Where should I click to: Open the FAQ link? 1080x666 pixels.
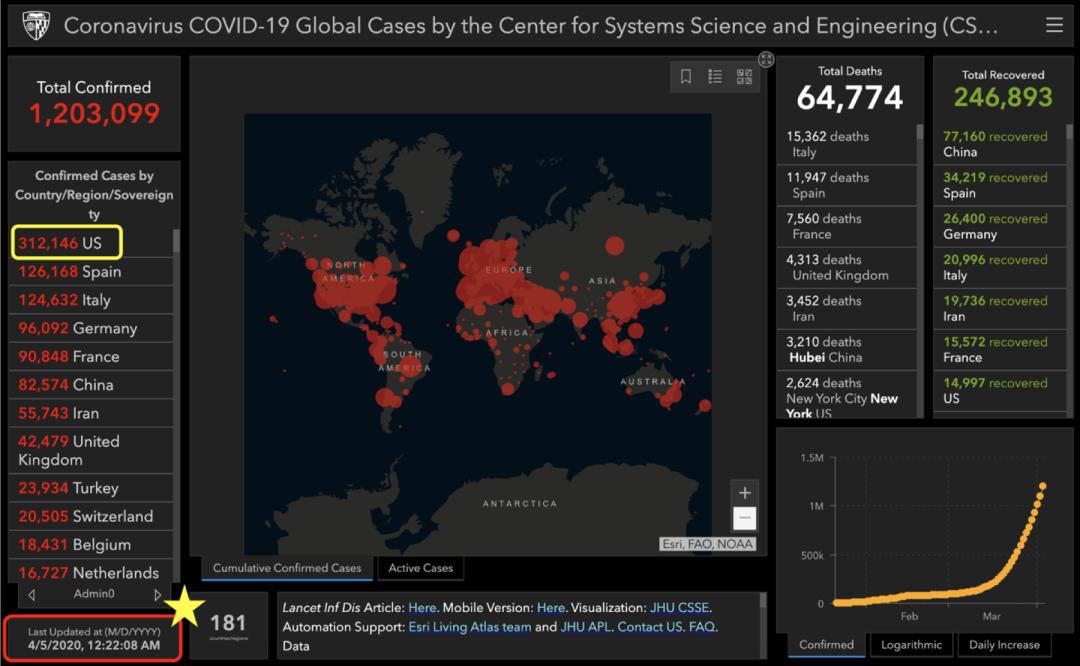pos(701,627)
